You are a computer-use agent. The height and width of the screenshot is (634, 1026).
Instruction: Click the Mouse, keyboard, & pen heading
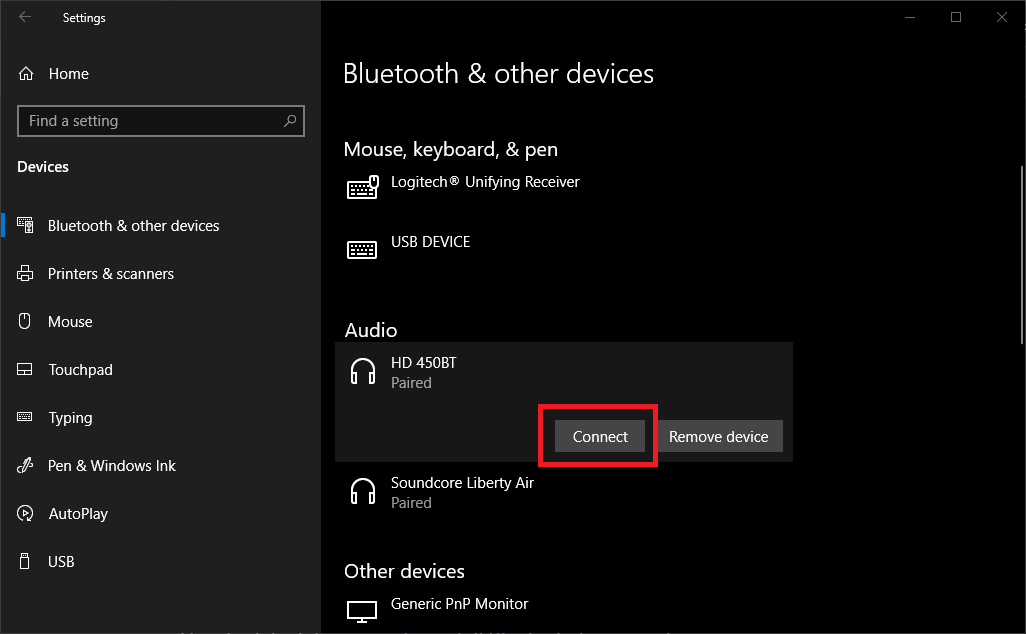point(451,150)
